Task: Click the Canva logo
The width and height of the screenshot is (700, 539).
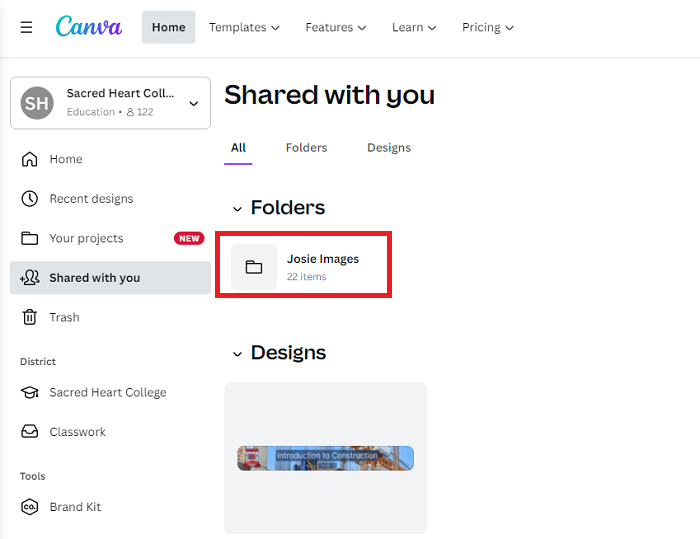Action: [x=89, y=27]
